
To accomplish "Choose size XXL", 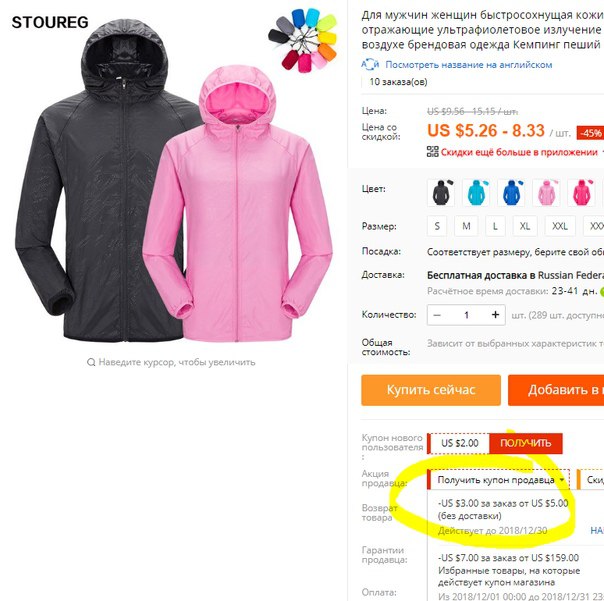I will click(560, 226).
